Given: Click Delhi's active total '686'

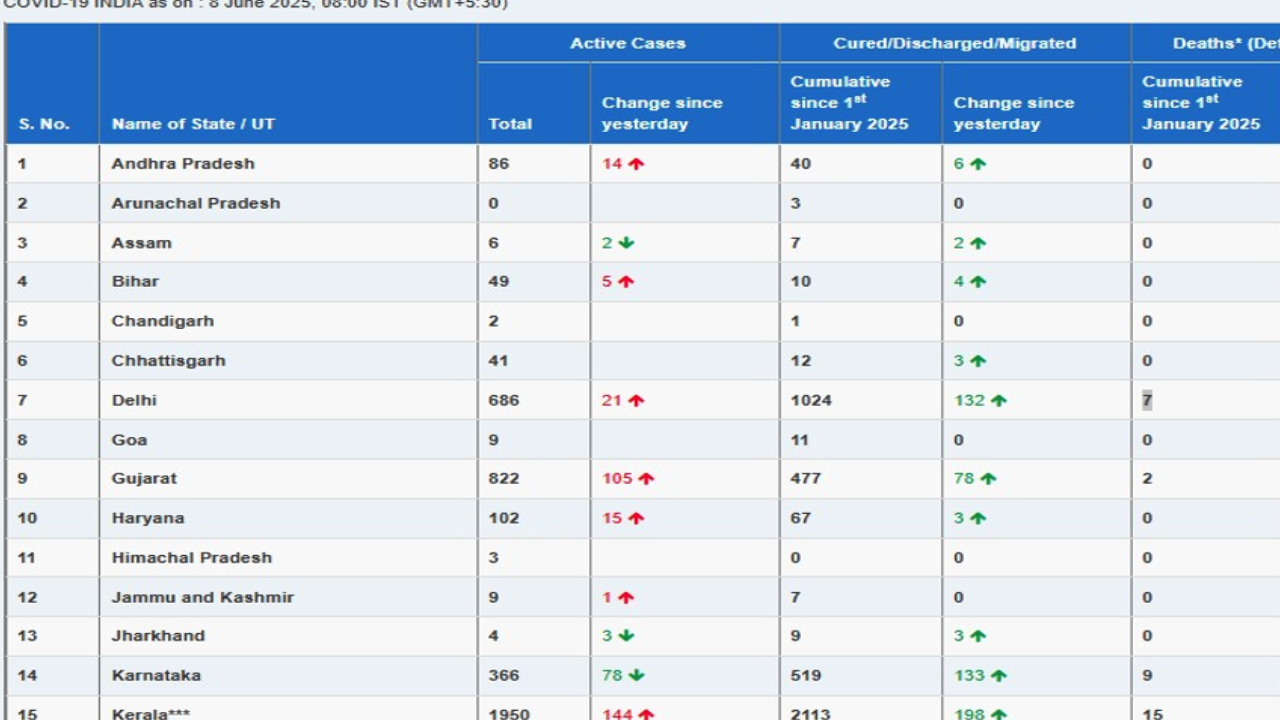Looking at the screenshot, I should tap(504, 401).
